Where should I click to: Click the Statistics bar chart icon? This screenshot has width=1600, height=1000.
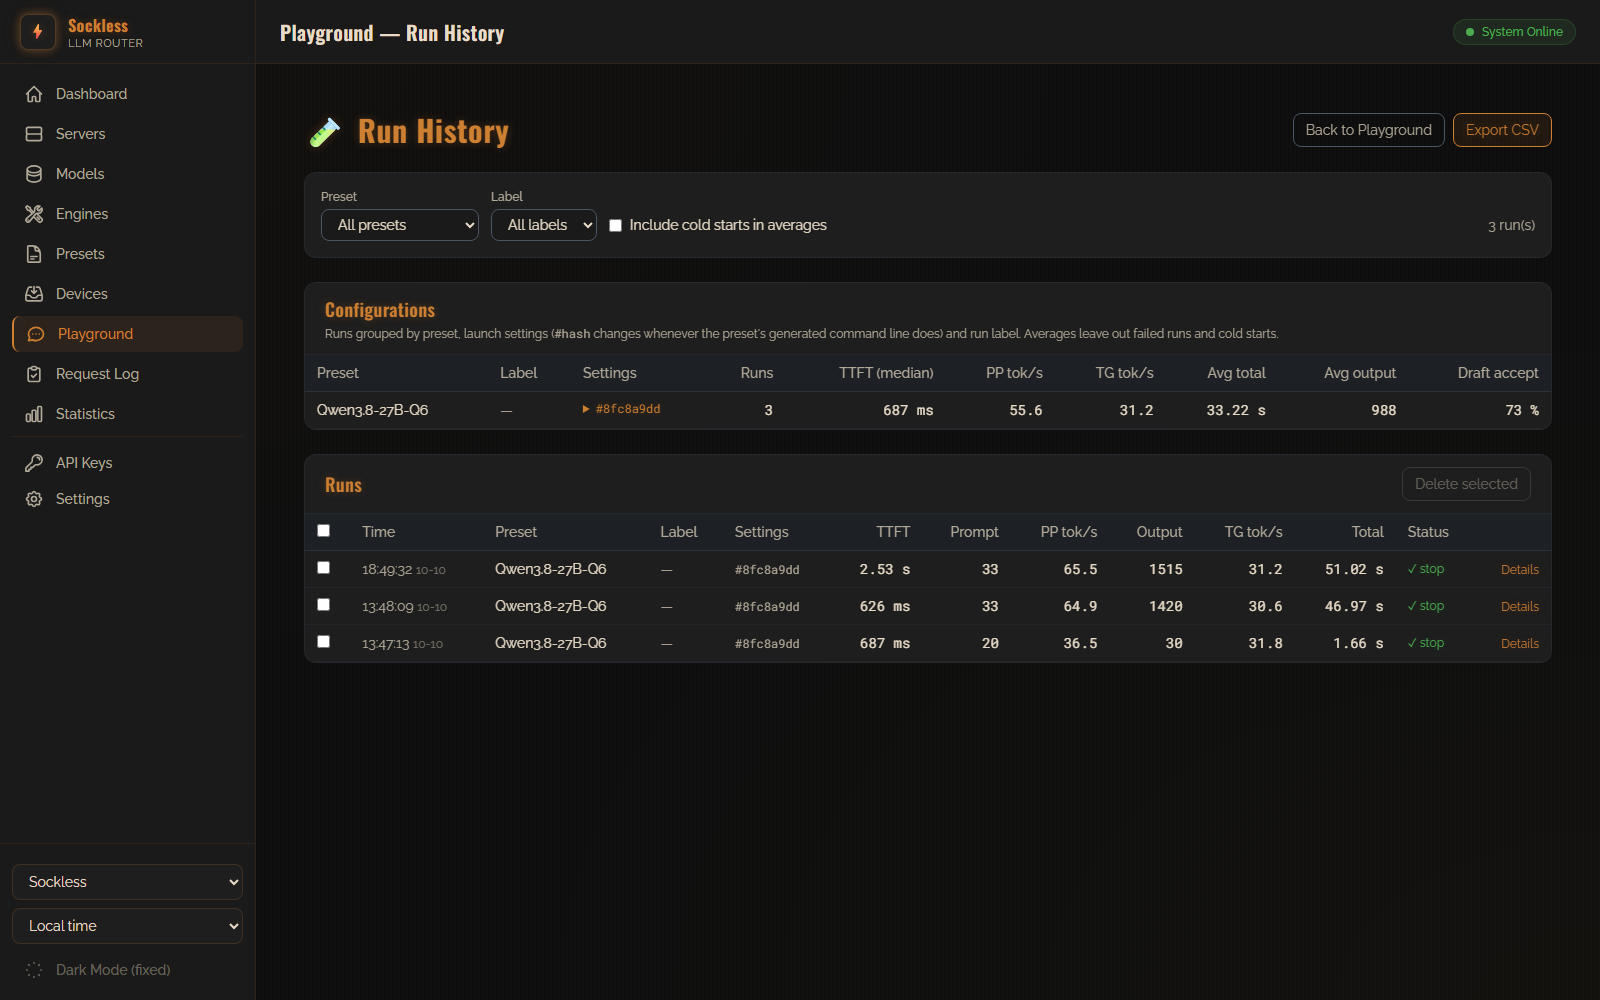(x=34, y=414)
